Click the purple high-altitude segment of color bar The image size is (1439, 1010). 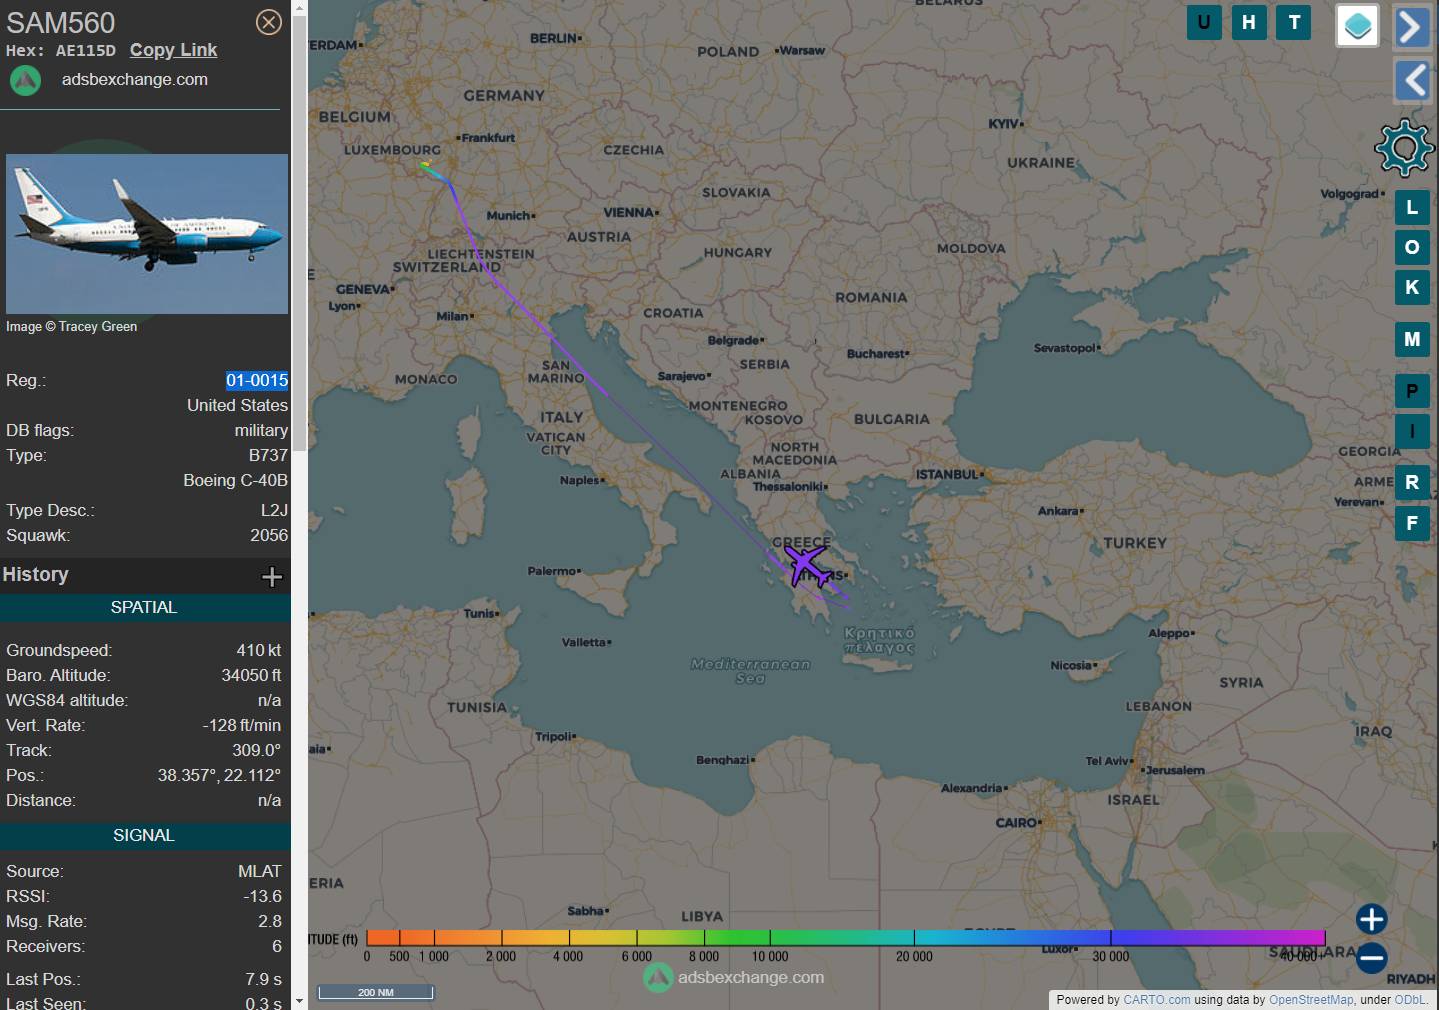[1217, 937]
